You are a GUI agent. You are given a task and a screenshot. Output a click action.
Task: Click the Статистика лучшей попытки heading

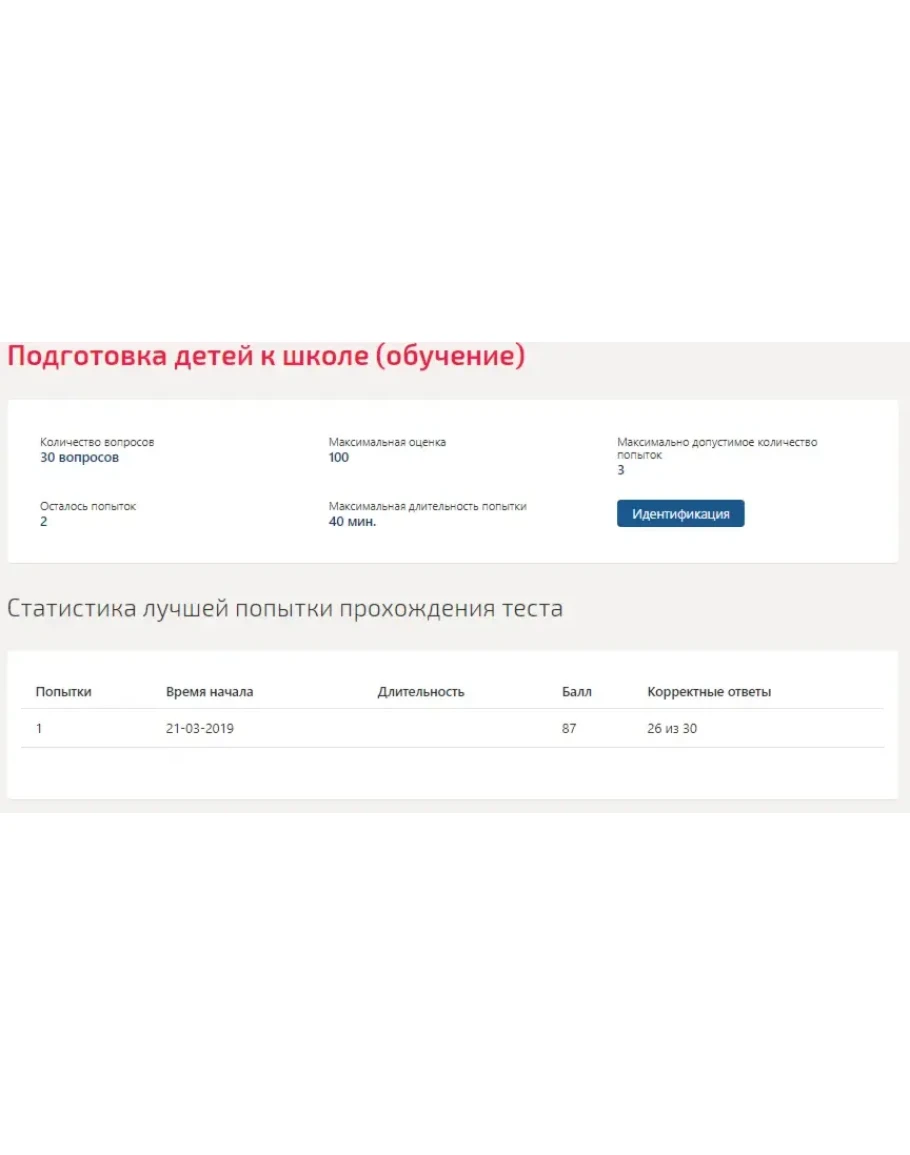285,608
